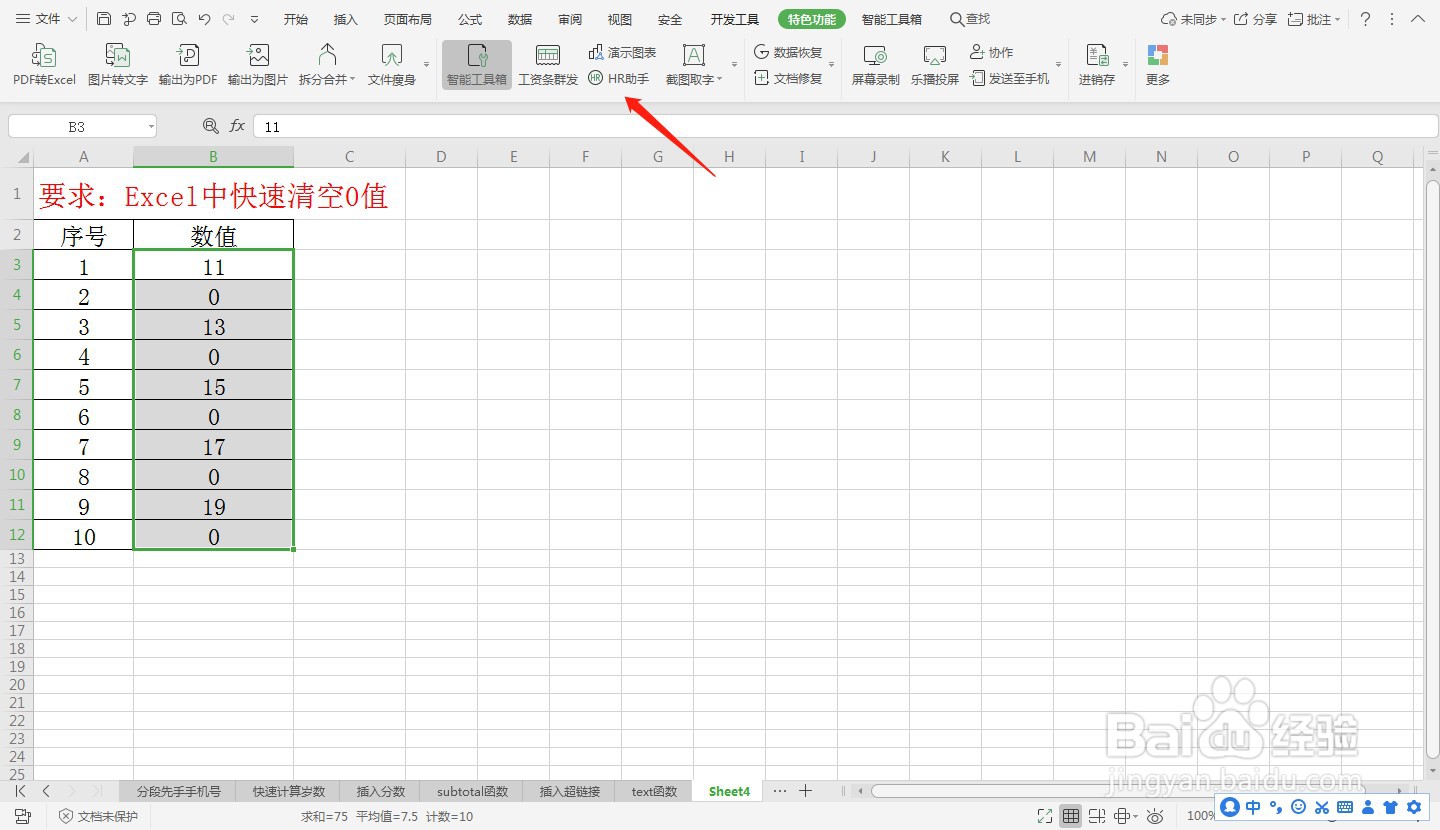The height and width of the screenshot is (830, 1440).
Task: Open the 公式 ribbon tab
Action: point(470,19)
